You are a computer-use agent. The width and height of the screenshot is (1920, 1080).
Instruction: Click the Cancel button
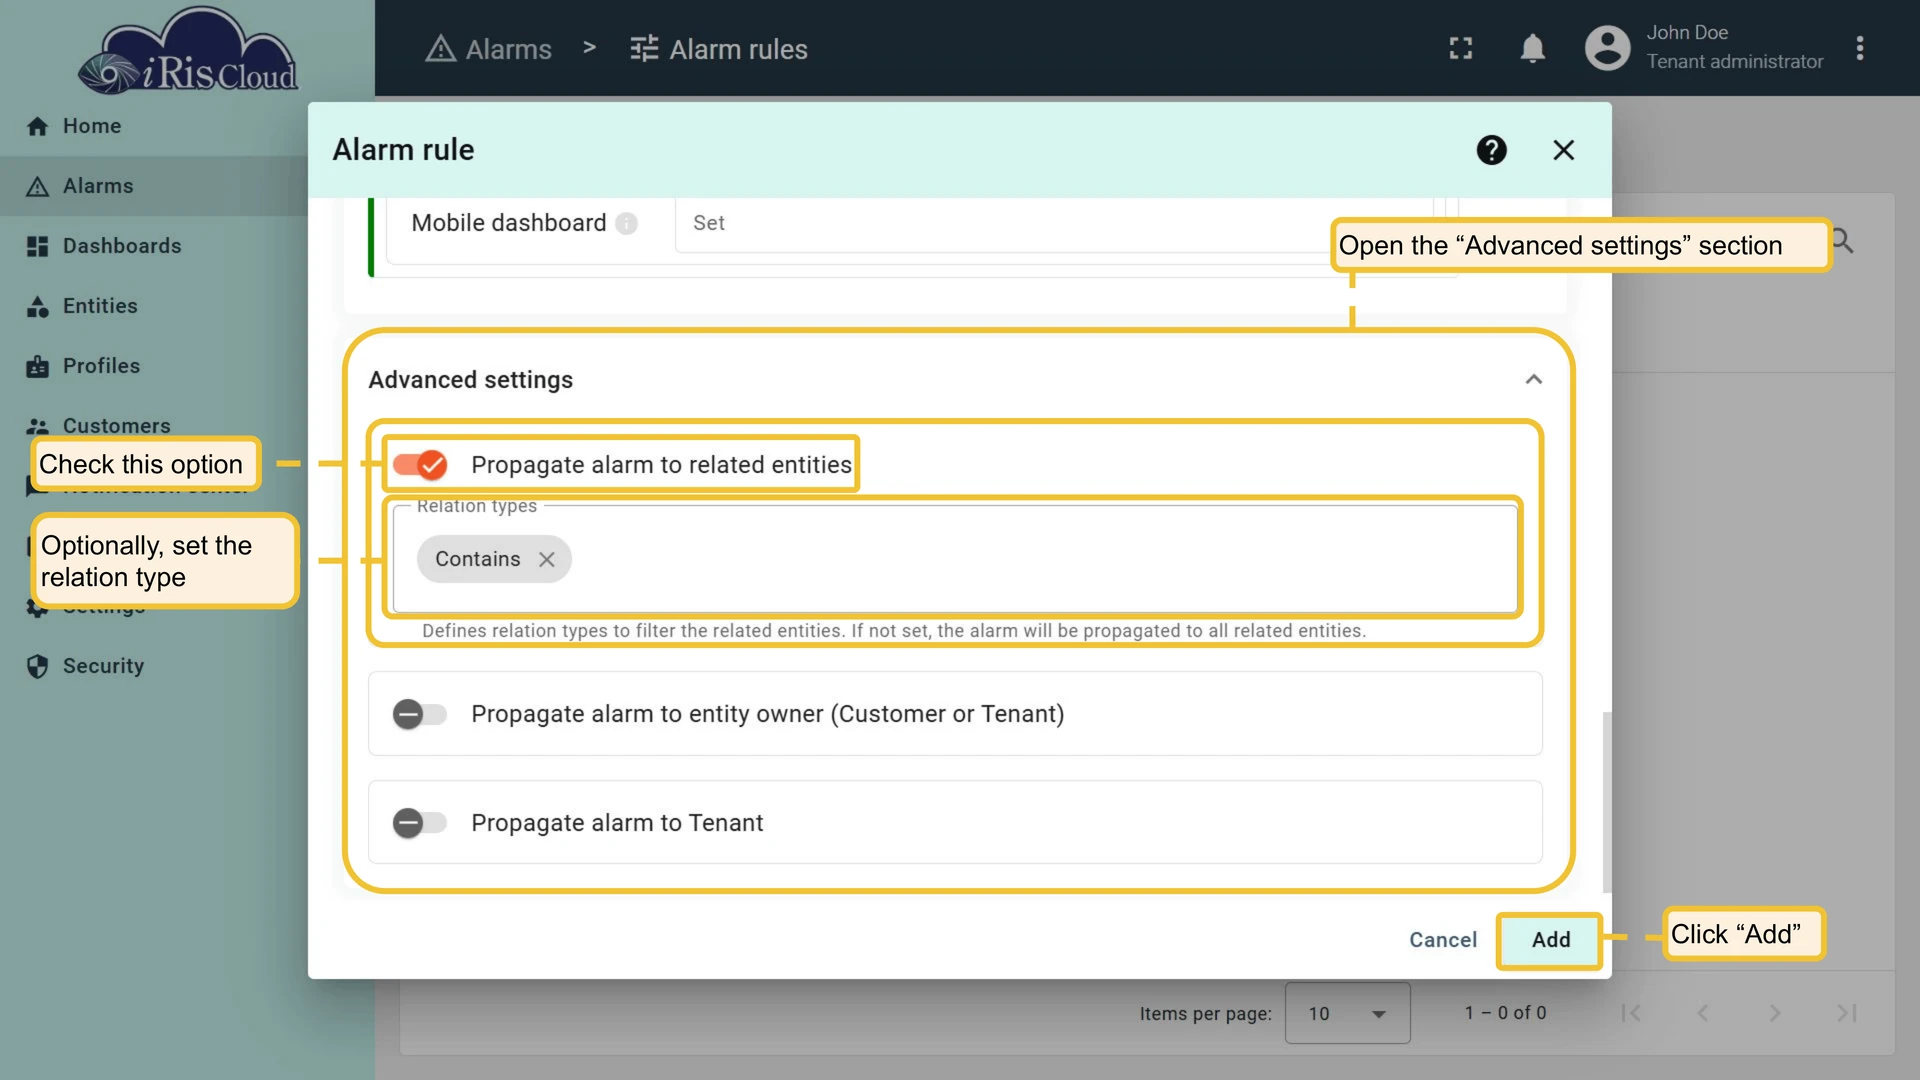pos(1442,940)
